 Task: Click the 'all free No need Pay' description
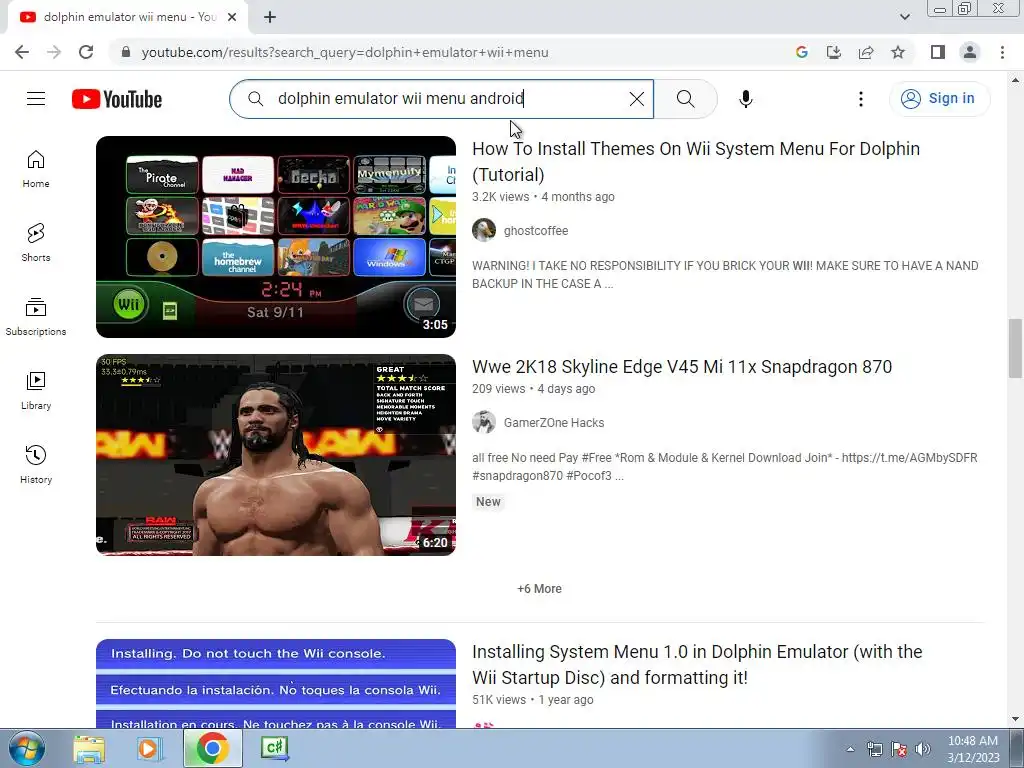[x=724, y=466]
